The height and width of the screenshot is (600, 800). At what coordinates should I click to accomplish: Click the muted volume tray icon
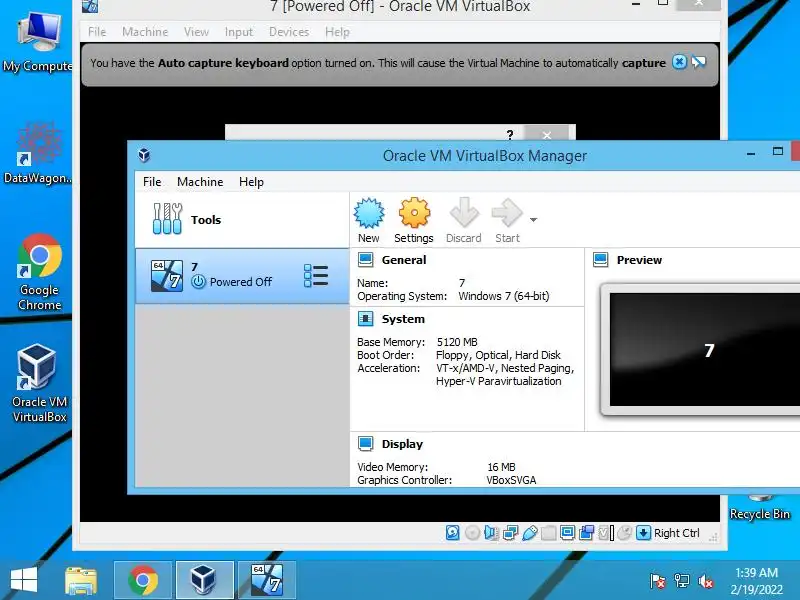(706, 581)
